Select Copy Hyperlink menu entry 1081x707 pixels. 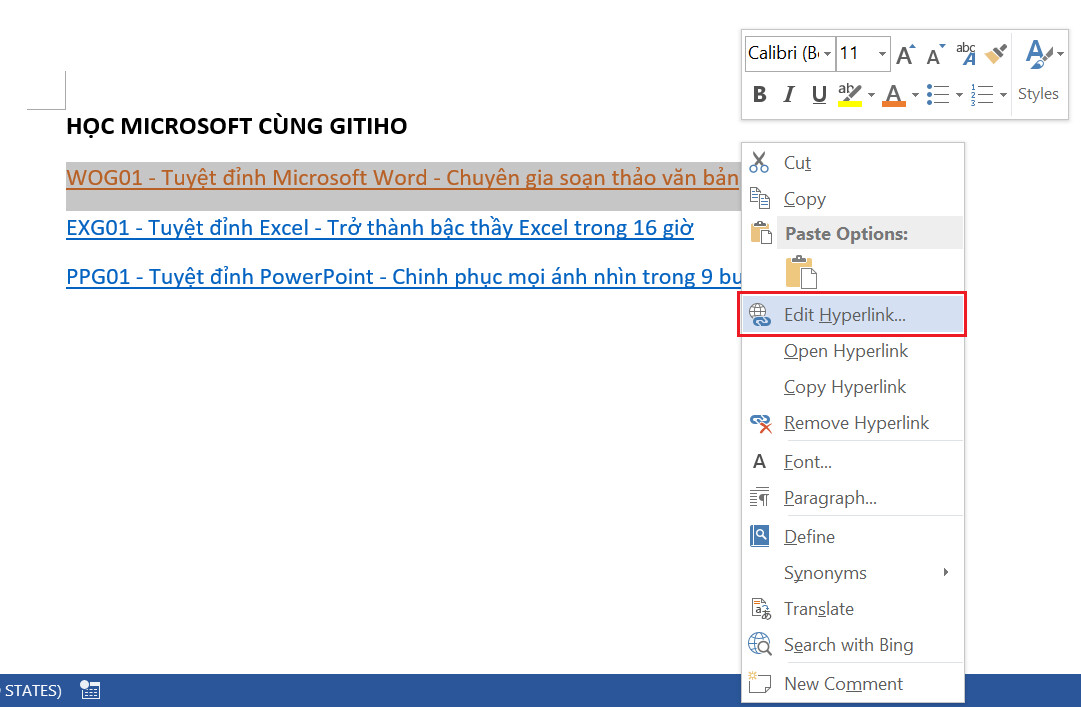853,387
